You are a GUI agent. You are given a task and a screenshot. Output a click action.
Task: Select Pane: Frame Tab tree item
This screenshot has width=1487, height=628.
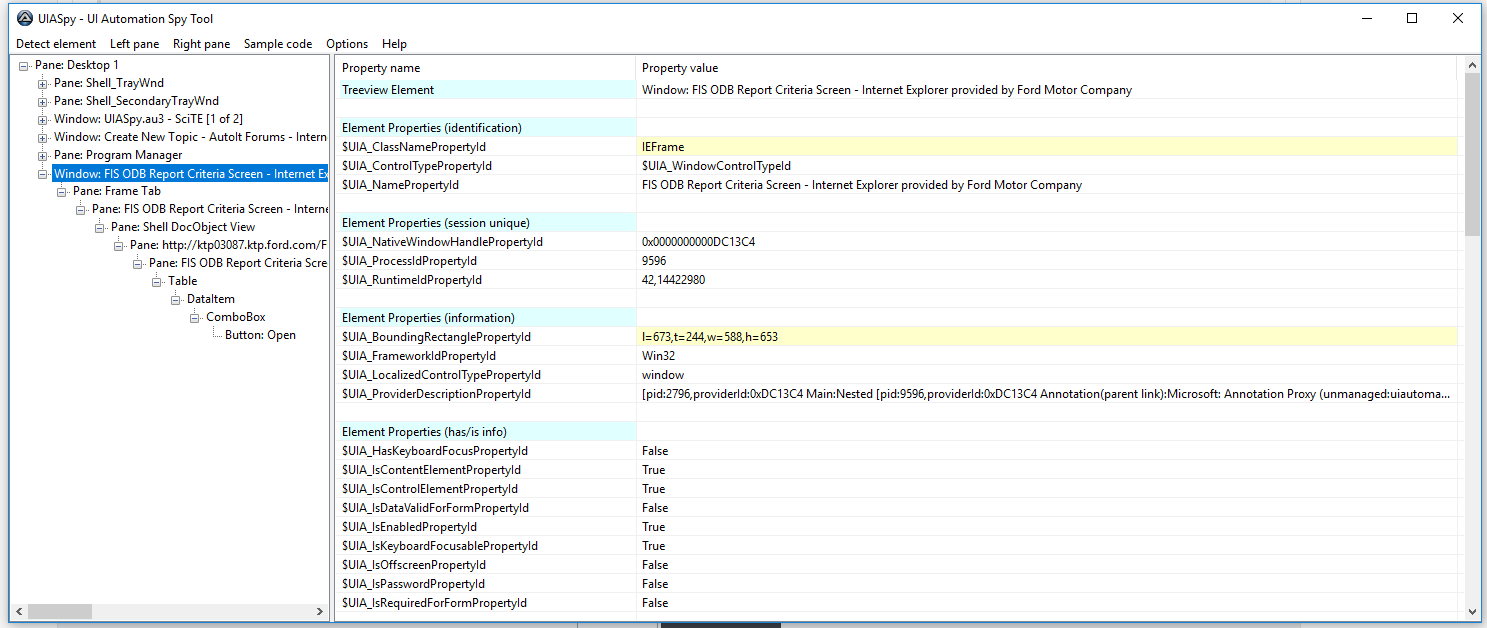pos(117,191)
